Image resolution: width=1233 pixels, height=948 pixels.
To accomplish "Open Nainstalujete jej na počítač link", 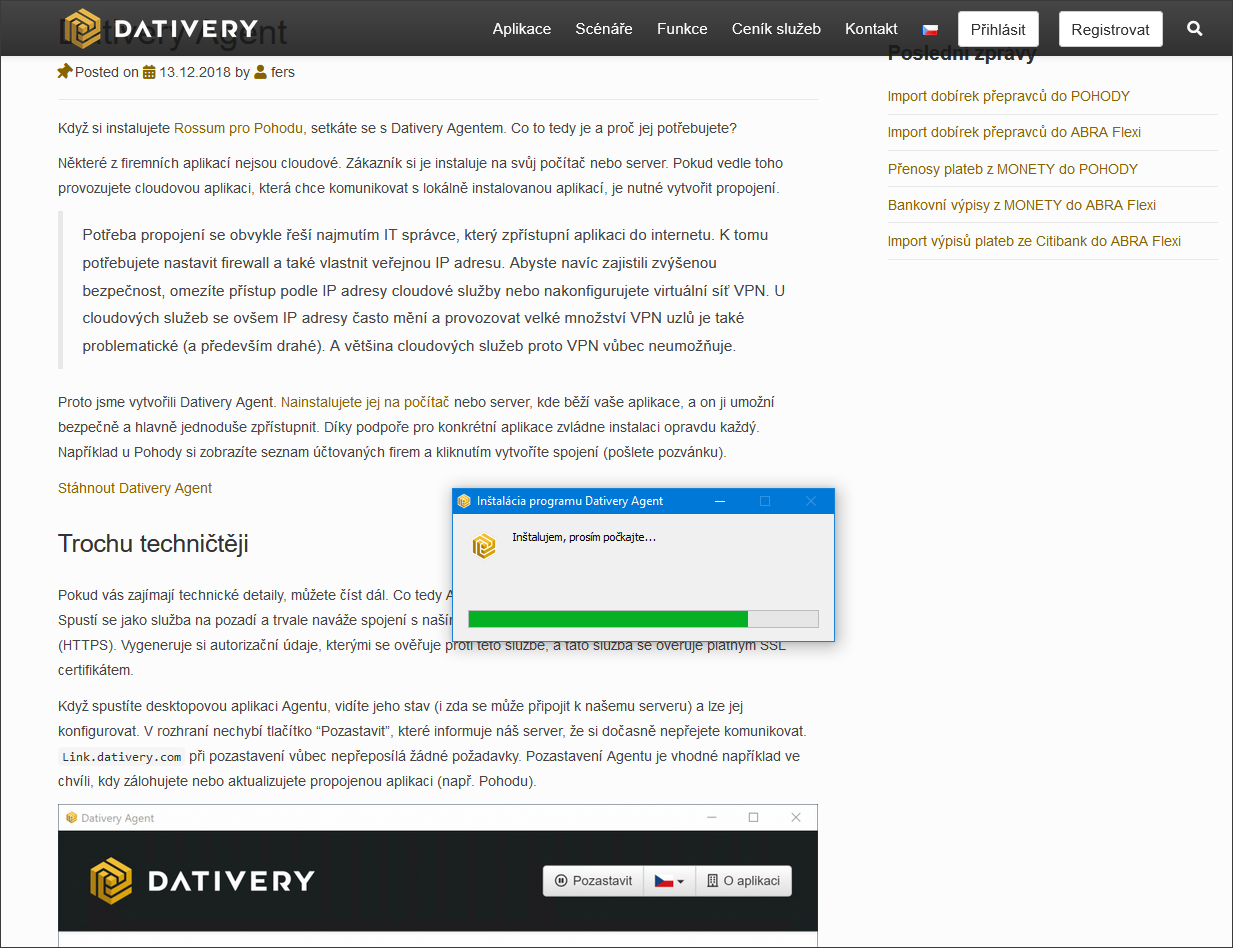I will (365, 402).
